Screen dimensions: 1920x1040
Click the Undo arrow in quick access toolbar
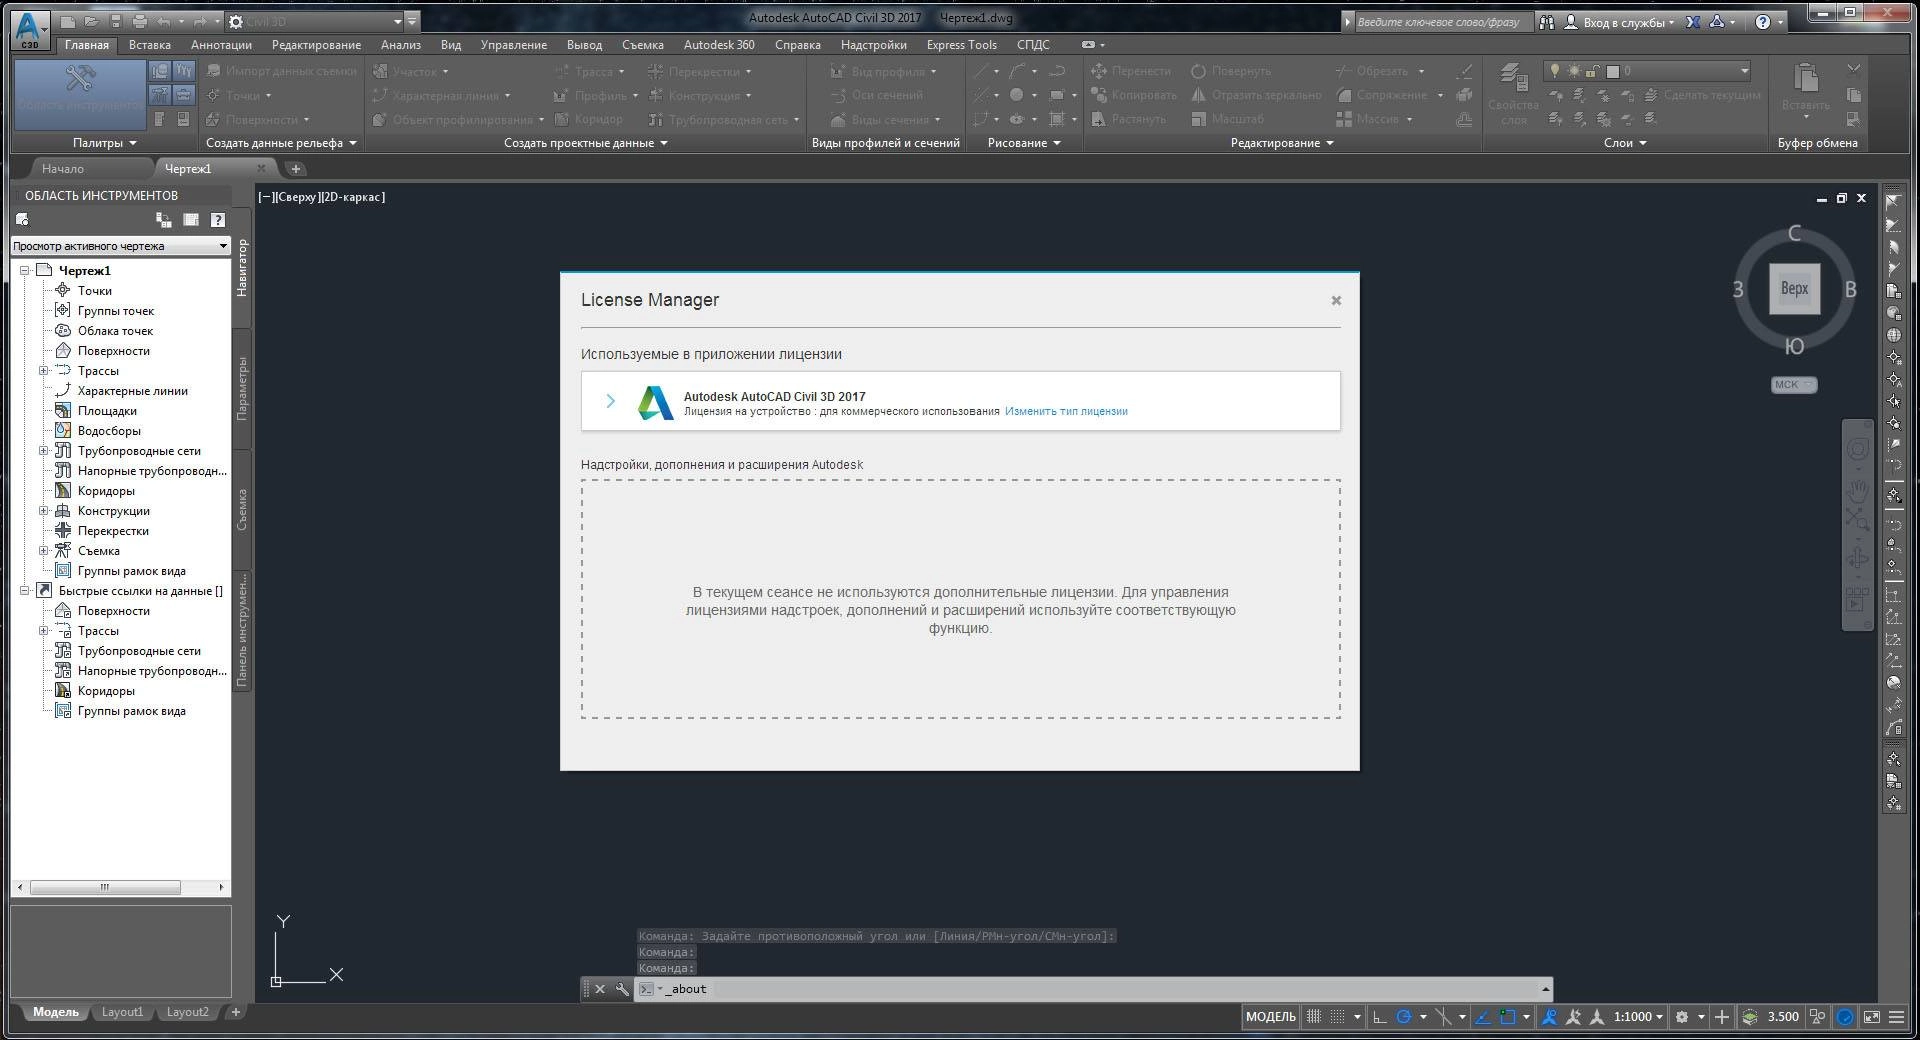pos(164,21)
